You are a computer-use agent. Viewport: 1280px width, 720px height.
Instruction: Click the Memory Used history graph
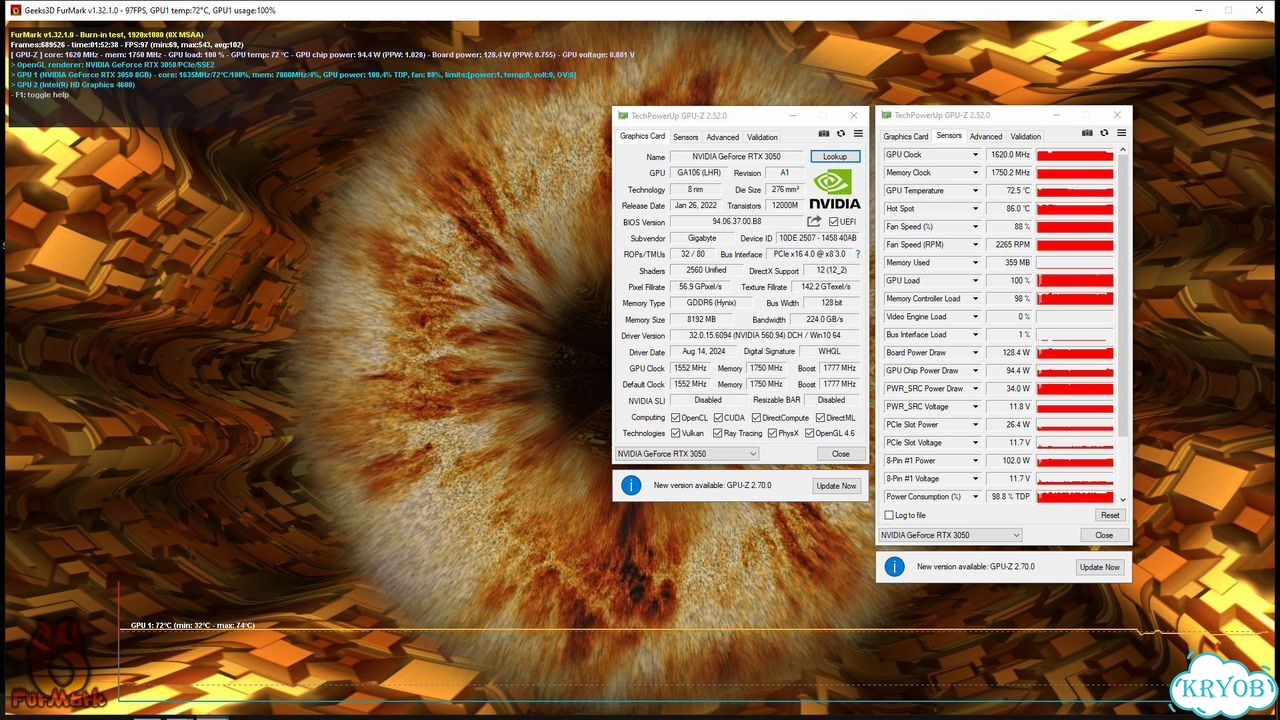click(1075, 263)
